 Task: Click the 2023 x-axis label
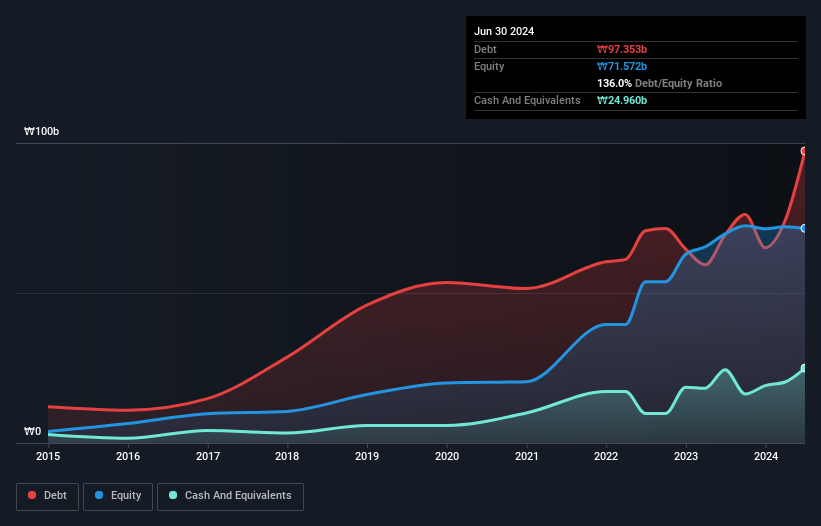686,456
